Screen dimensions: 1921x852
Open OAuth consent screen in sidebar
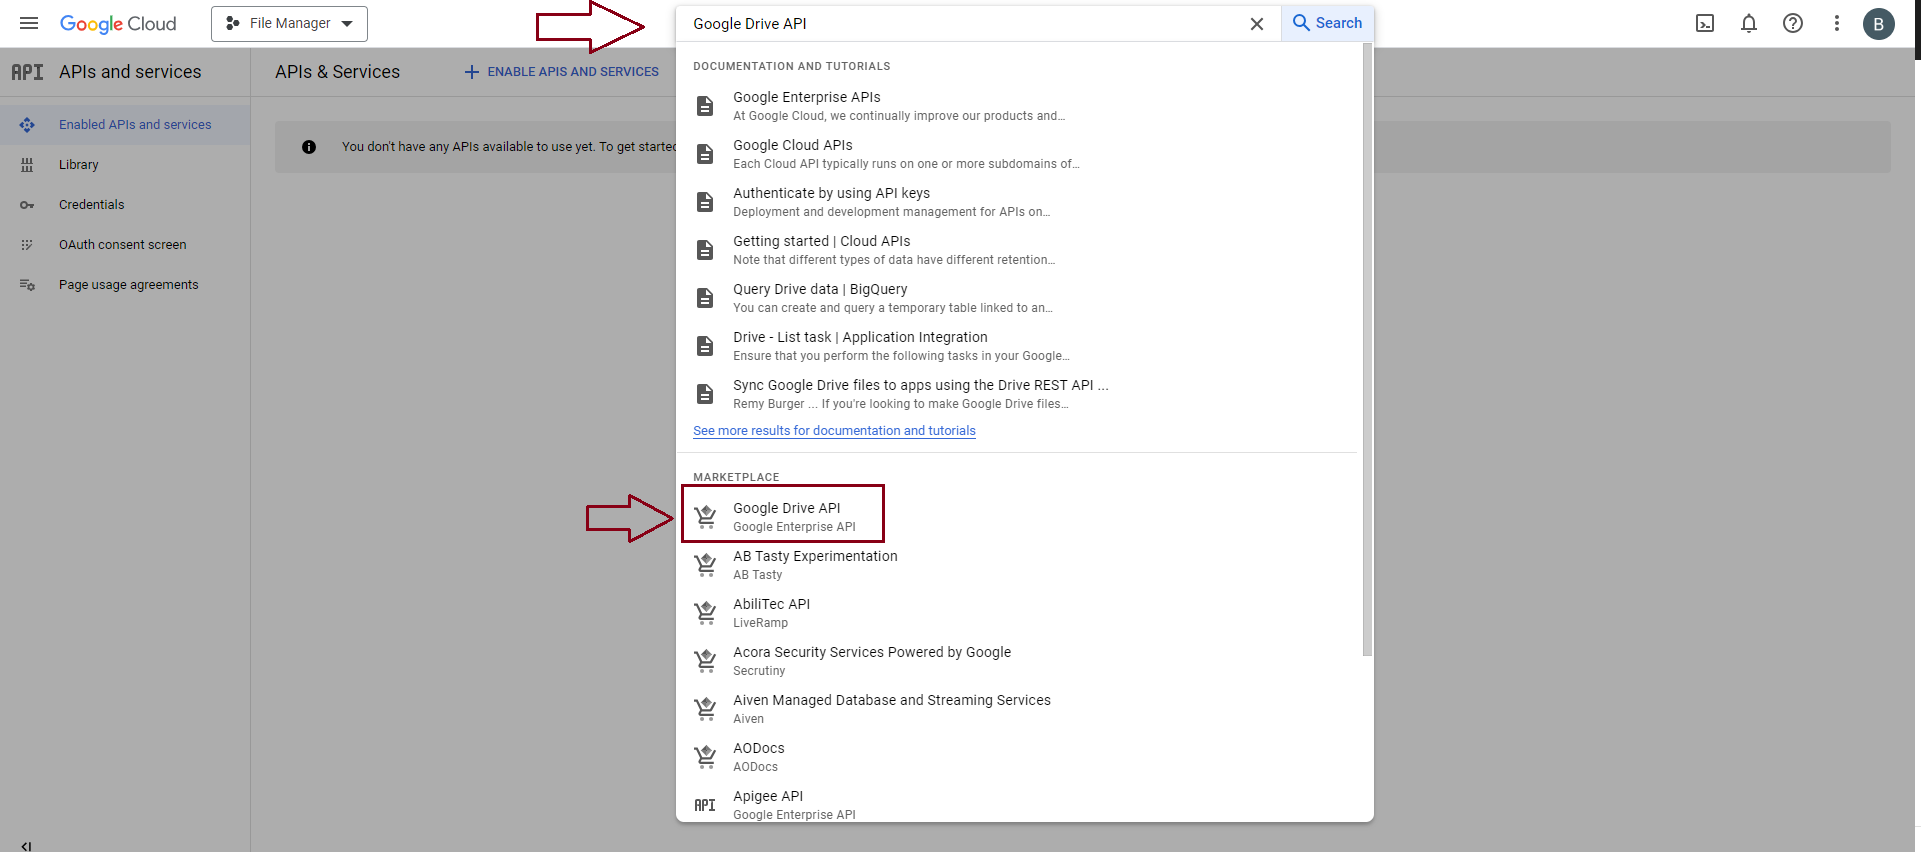tap(125, 245)
